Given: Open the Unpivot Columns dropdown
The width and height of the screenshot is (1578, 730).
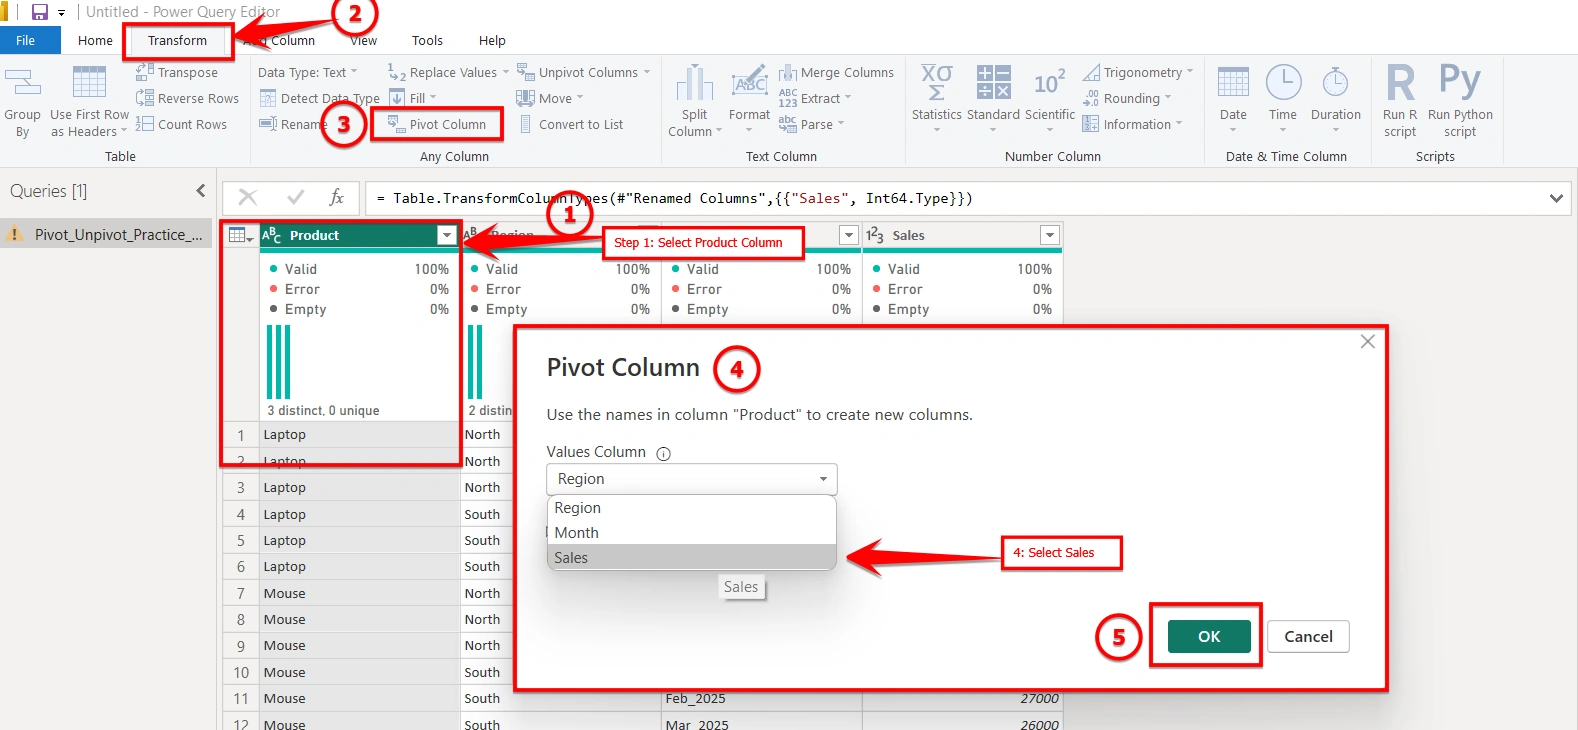Looking at the screenshot, I should [x=584, y=72].
